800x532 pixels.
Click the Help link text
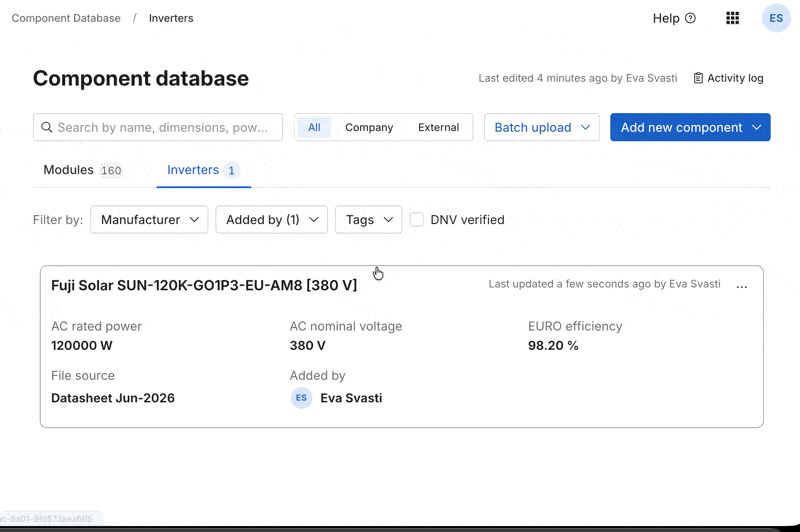(666, 18)
